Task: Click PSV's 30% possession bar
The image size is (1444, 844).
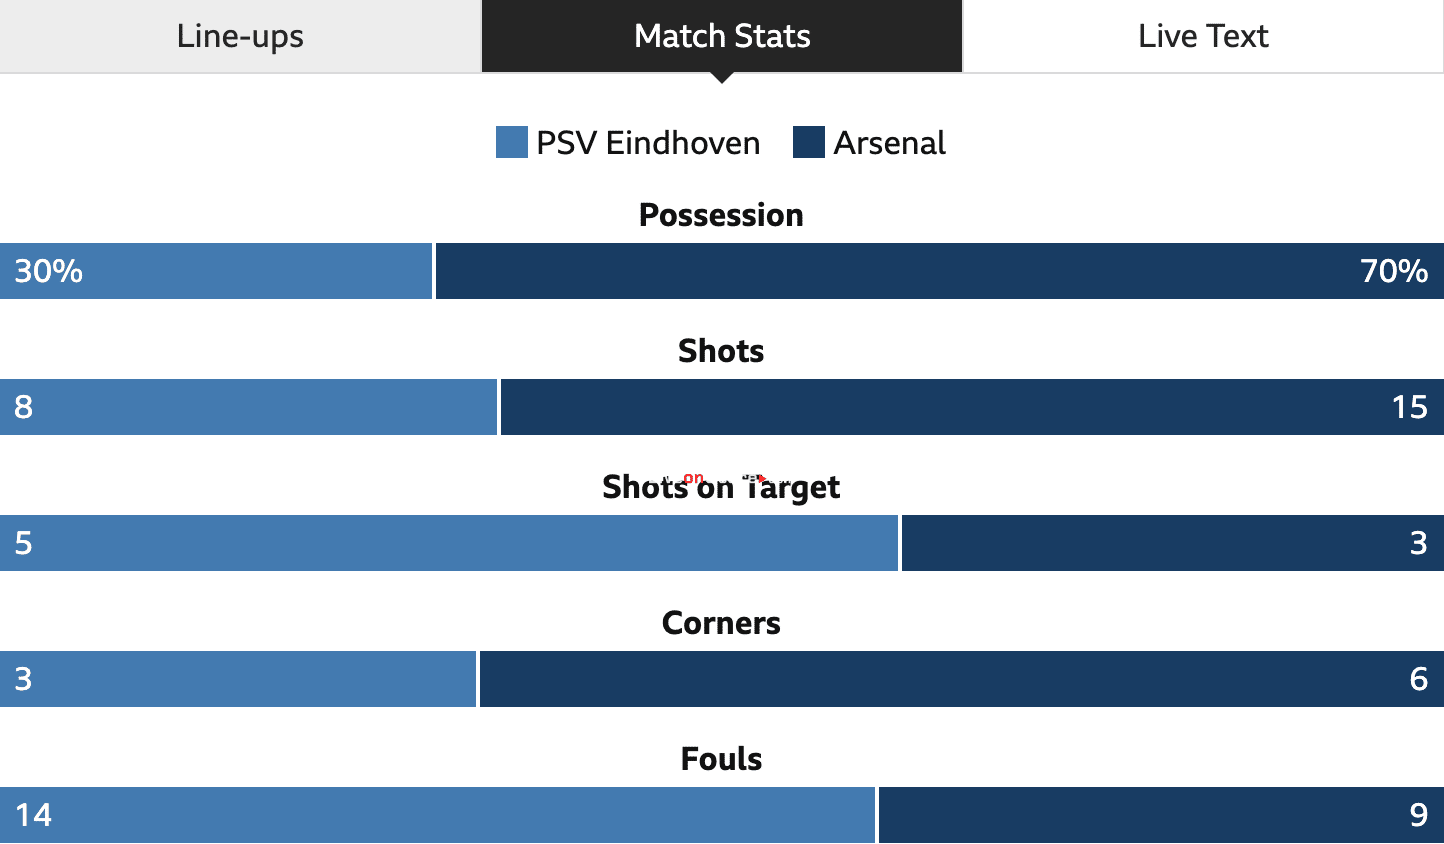Action: (216, 271)
